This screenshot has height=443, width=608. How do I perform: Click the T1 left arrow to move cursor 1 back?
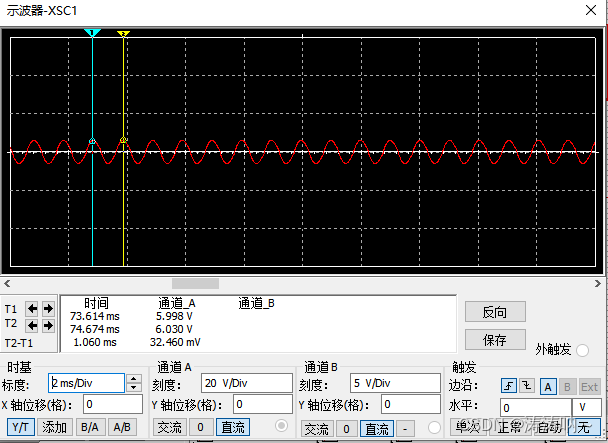coord(32,309)
